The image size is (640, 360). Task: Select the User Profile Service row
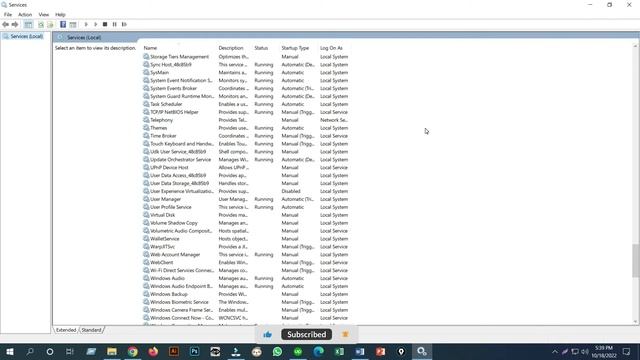tap(246, 207)
